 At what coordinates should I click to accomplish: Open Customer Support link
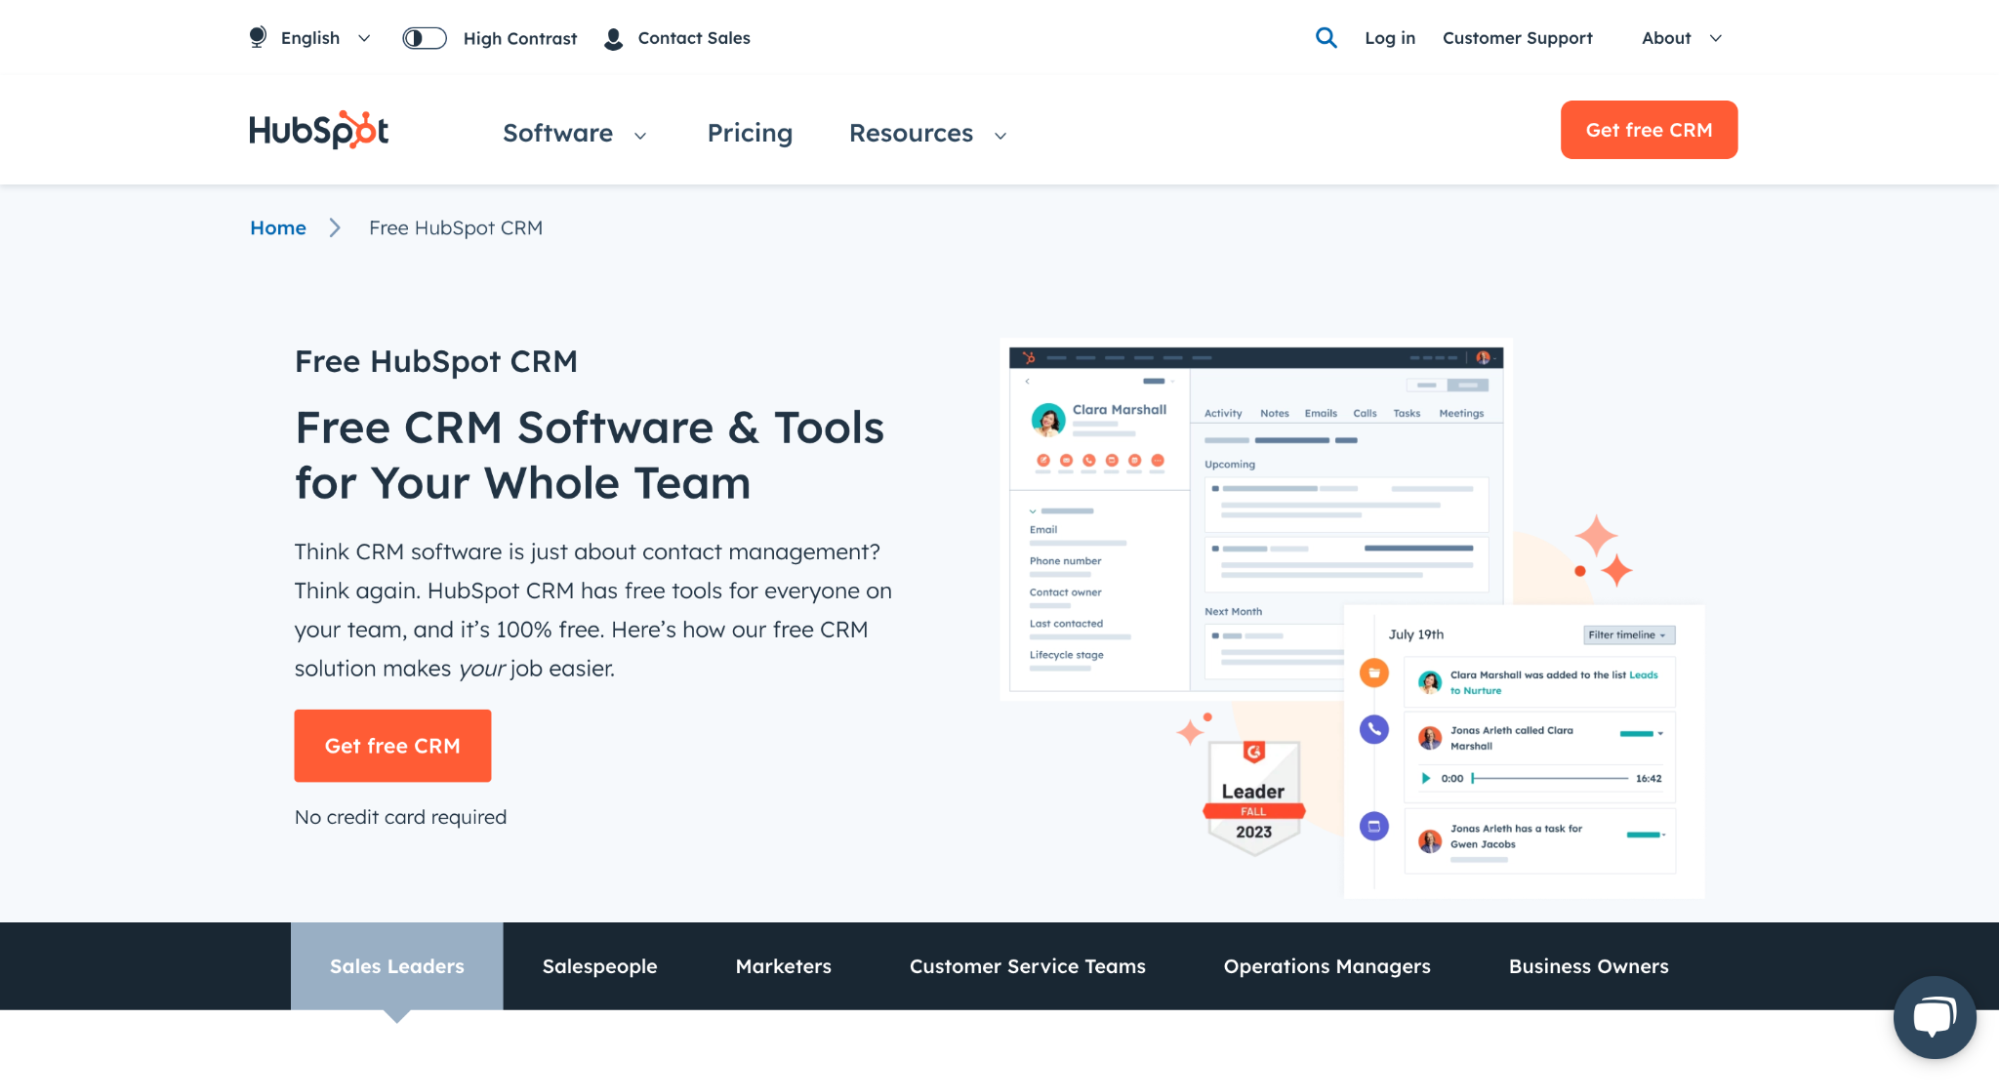(1518, 38)
